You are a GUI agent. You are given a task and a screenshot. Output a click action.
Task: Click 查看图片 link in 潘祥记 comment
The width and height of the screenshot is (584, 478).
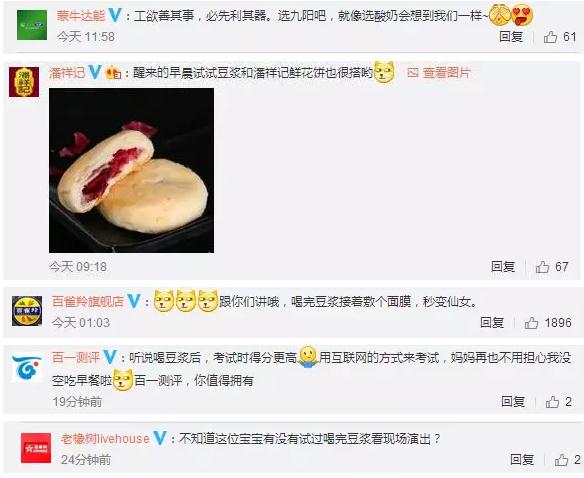[x=439, y=73]
